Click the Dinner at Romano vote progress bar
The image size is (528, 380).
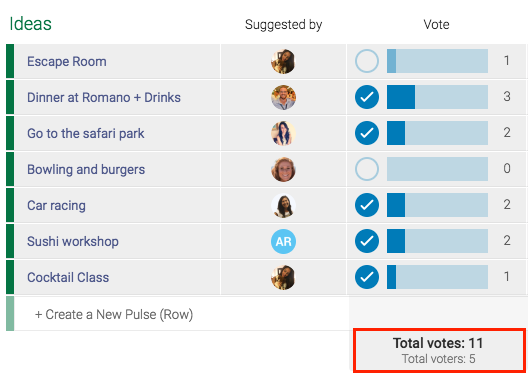437,97
